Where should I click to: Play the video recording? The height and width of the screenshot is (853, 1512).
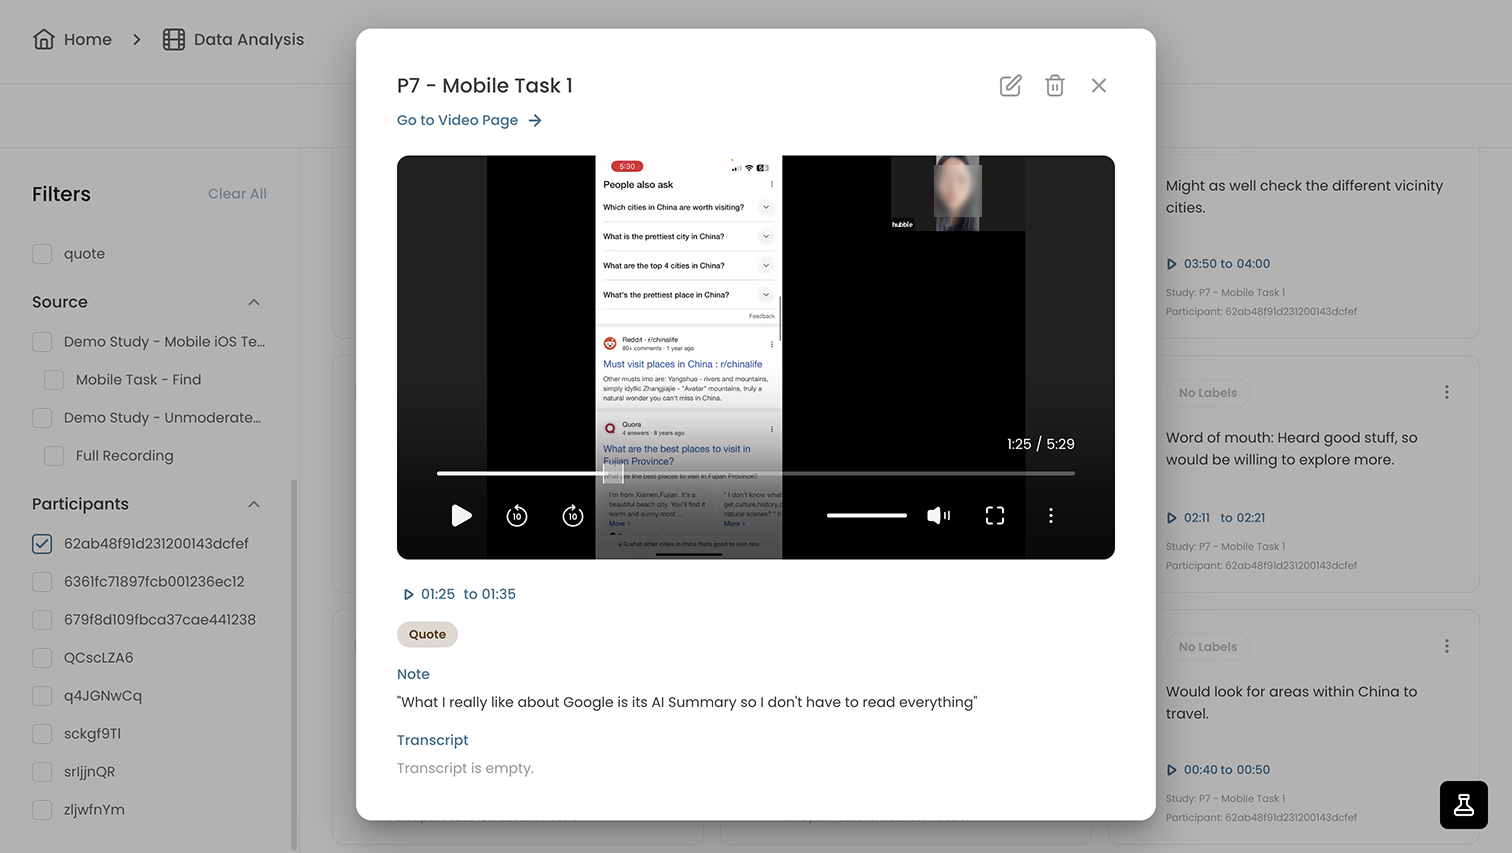[461, 515]
